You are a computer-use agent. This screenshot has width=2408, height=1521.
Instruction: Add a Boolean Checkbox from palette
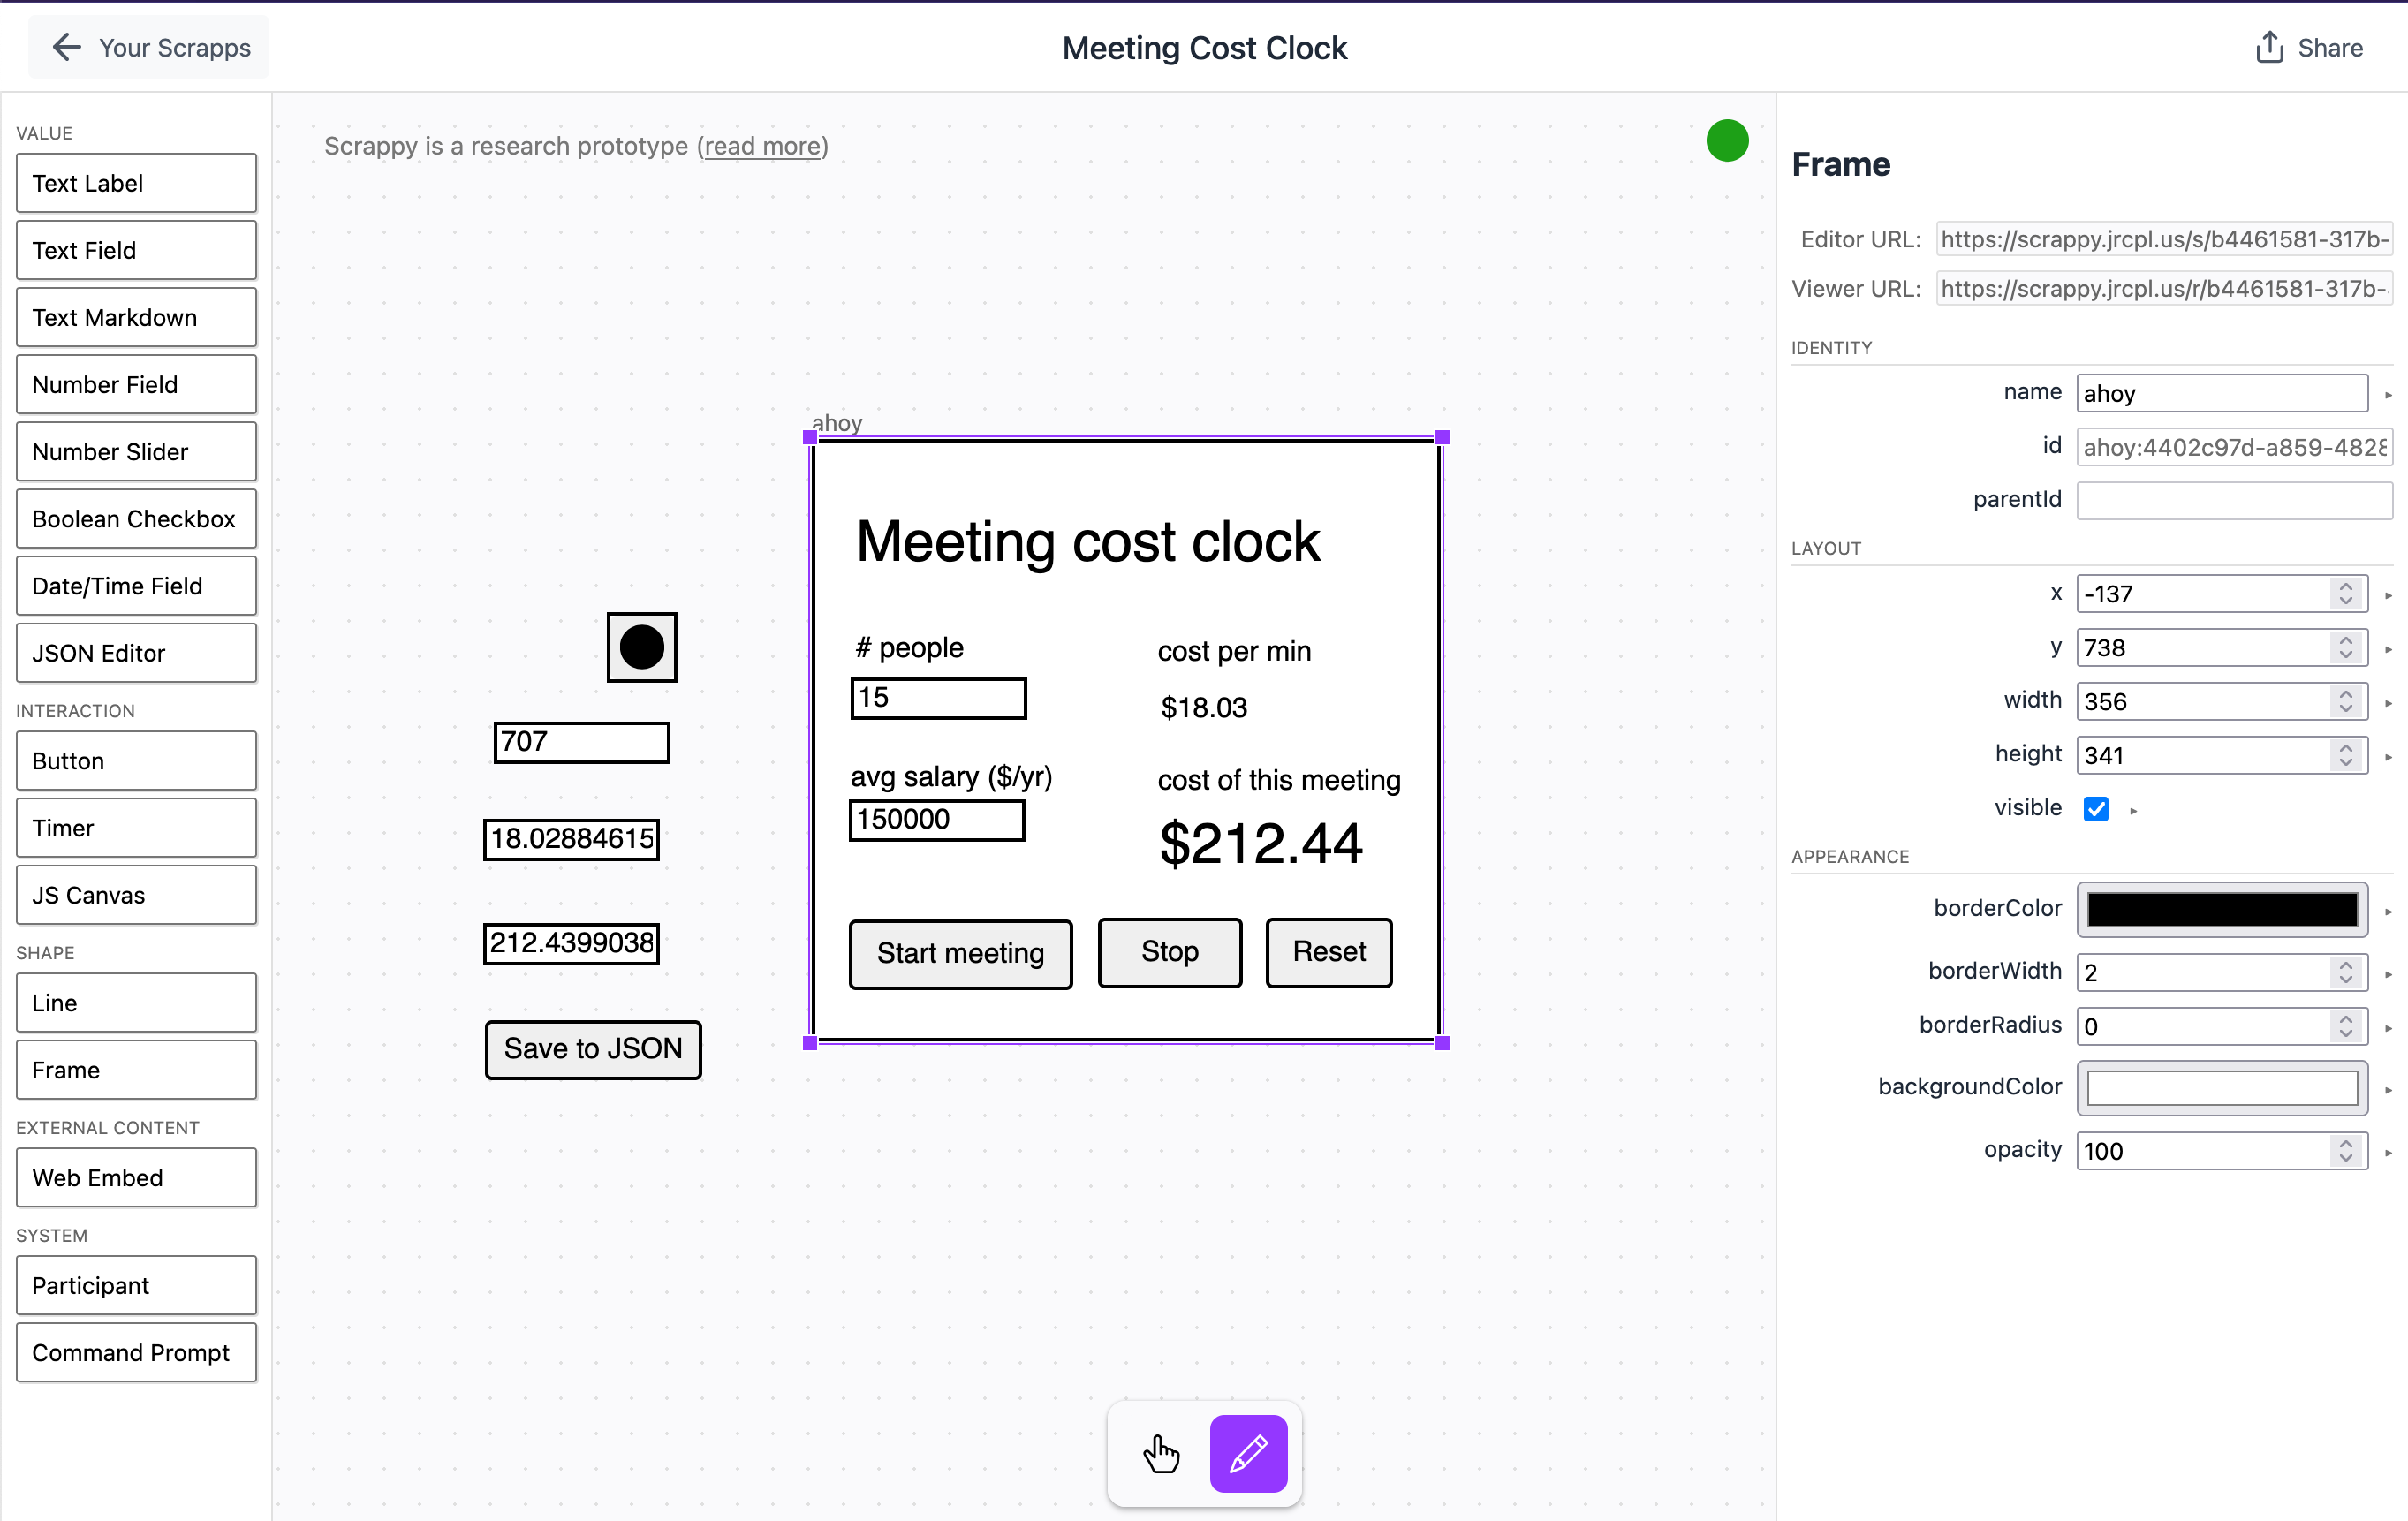(136, 518)
